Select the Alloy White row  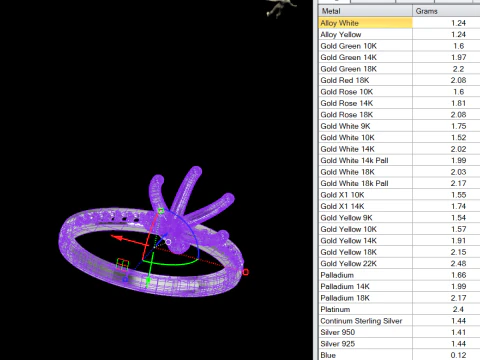point(399,23)
